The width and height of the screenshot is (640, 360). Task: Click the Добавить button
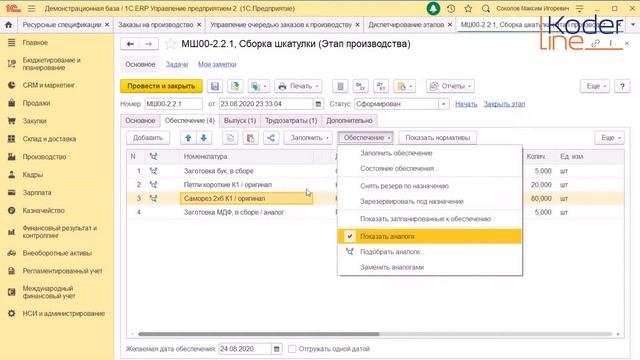coord(148,138)
